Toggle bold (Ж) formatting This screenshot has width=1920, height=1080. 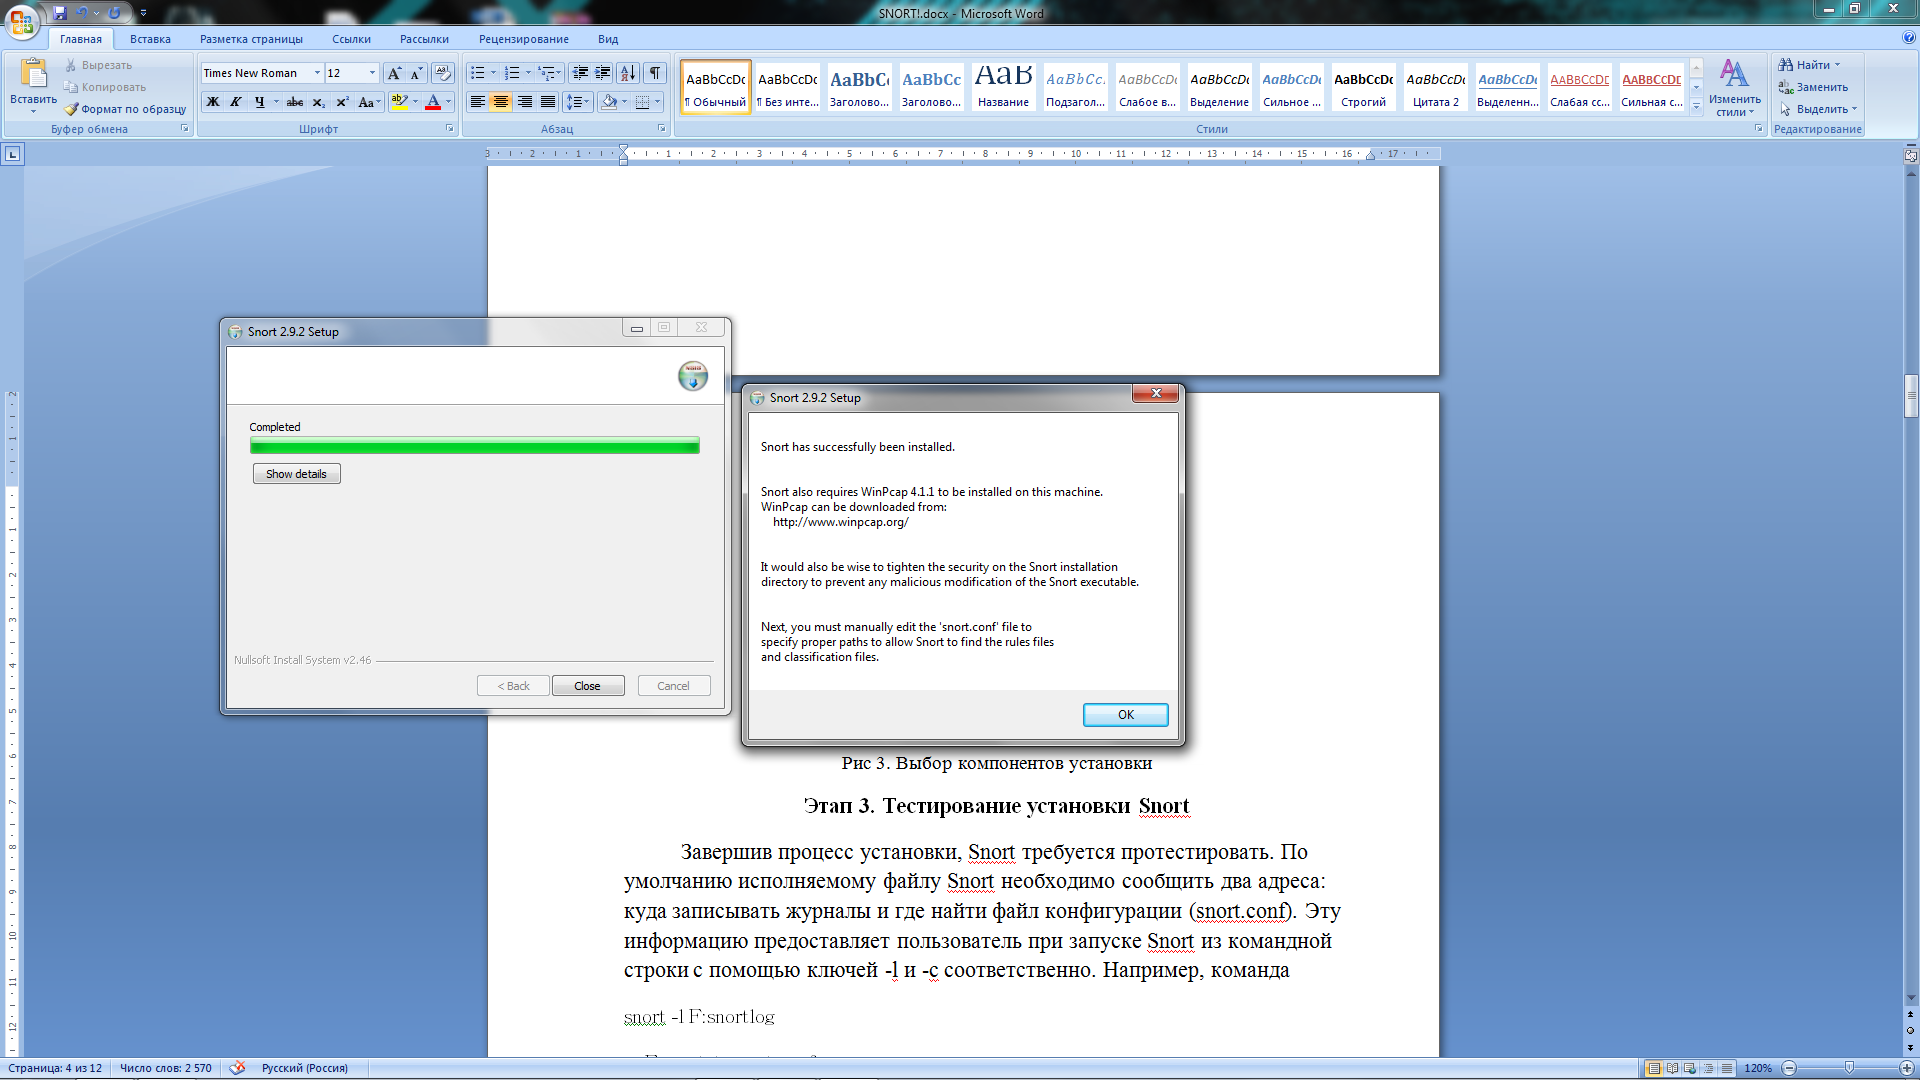(213, 102)
